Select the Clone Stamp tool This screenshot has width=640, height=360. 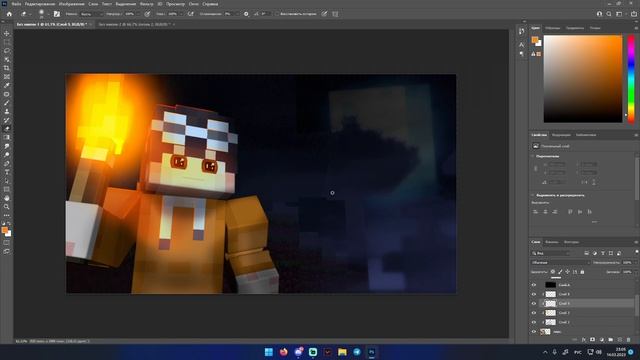[7, 111]
